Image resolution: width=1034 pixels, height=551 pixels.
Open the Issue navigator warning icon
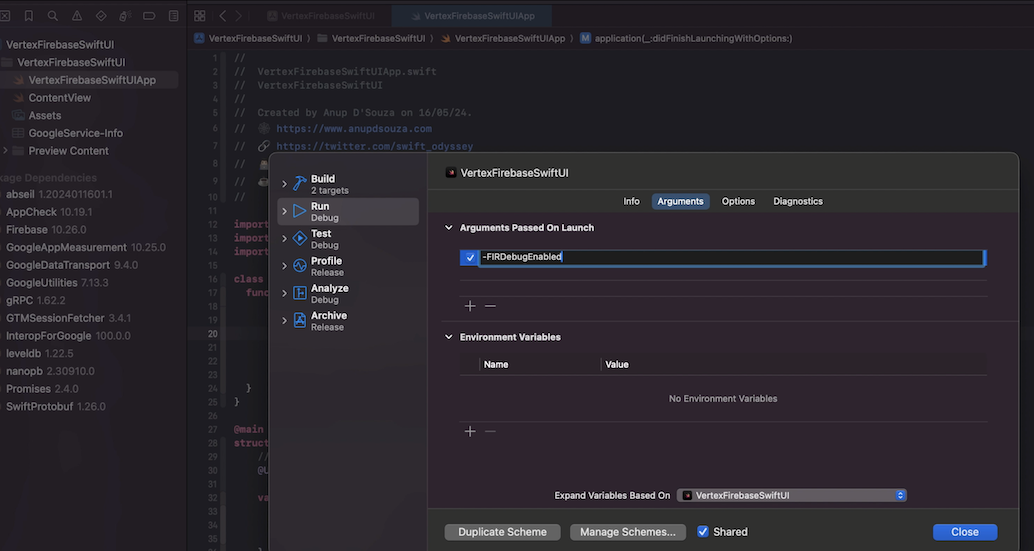76,16
